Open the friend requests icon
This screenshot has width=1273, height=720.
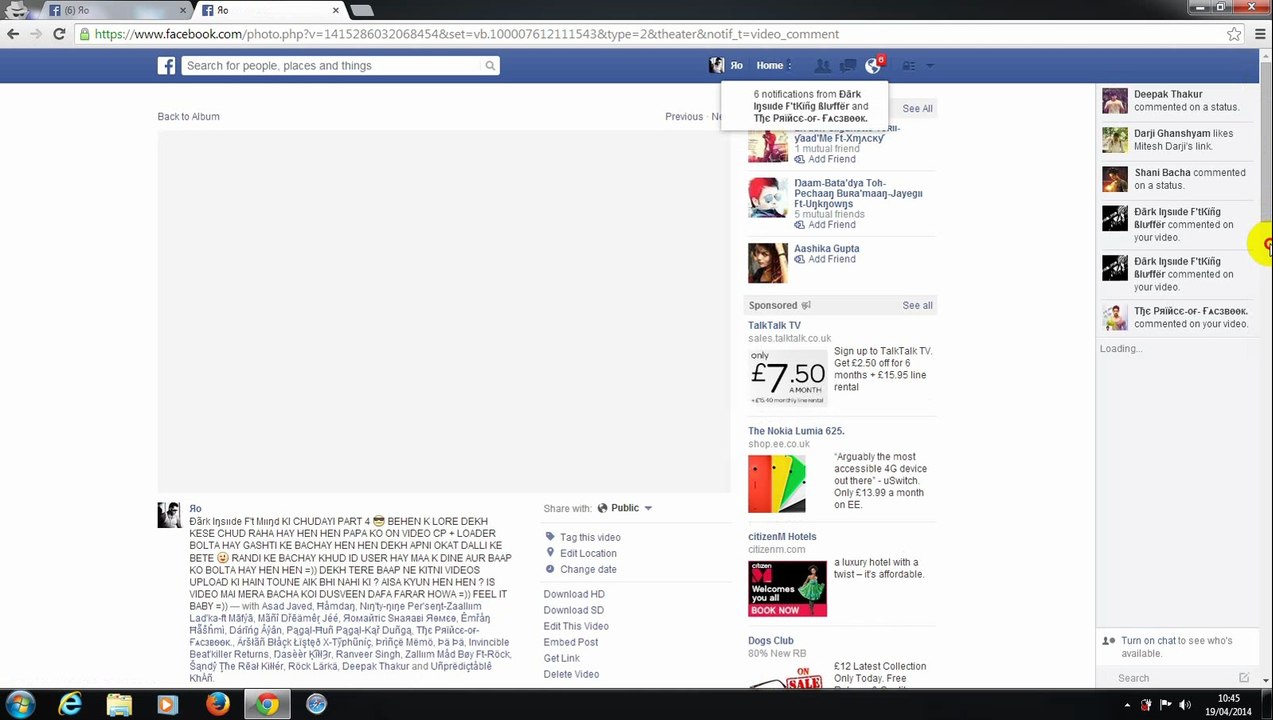(822, 66)
